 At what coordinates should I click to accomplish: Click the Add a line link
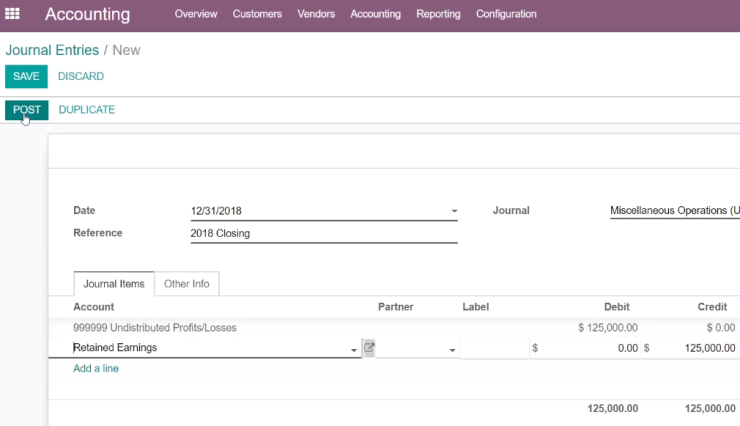pyautogui.click(x=96, y=368)
